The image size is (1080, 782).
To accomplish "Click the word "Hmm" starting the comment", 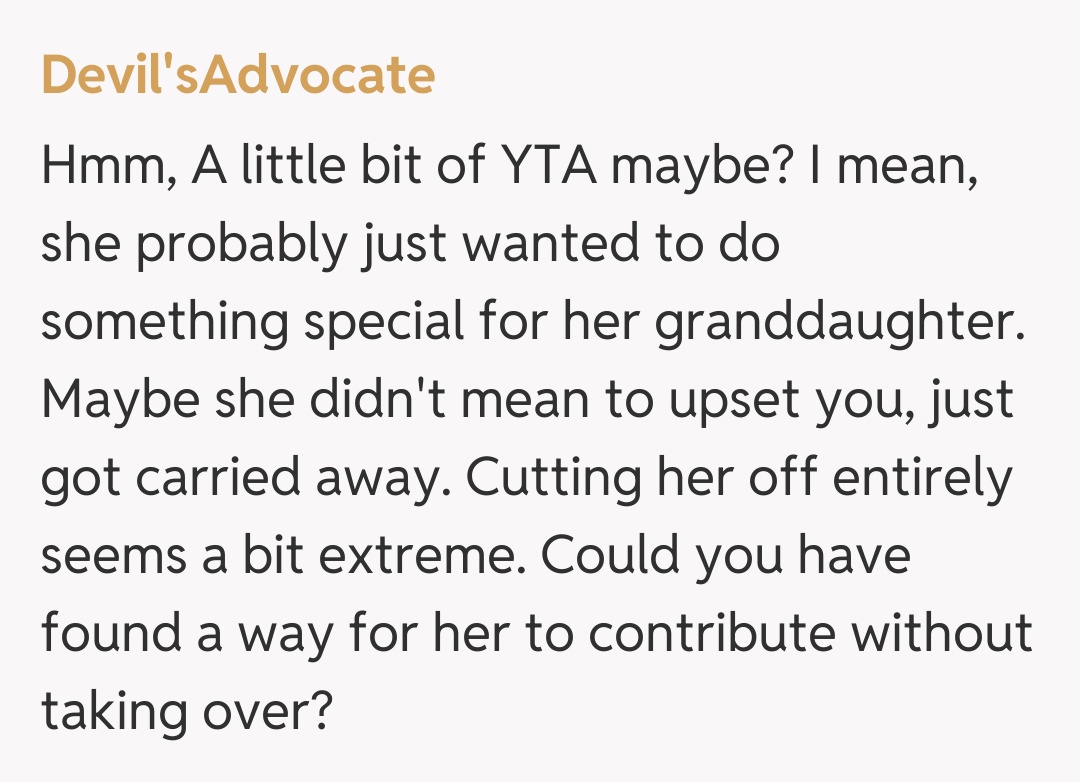I will tap(97, 166).
